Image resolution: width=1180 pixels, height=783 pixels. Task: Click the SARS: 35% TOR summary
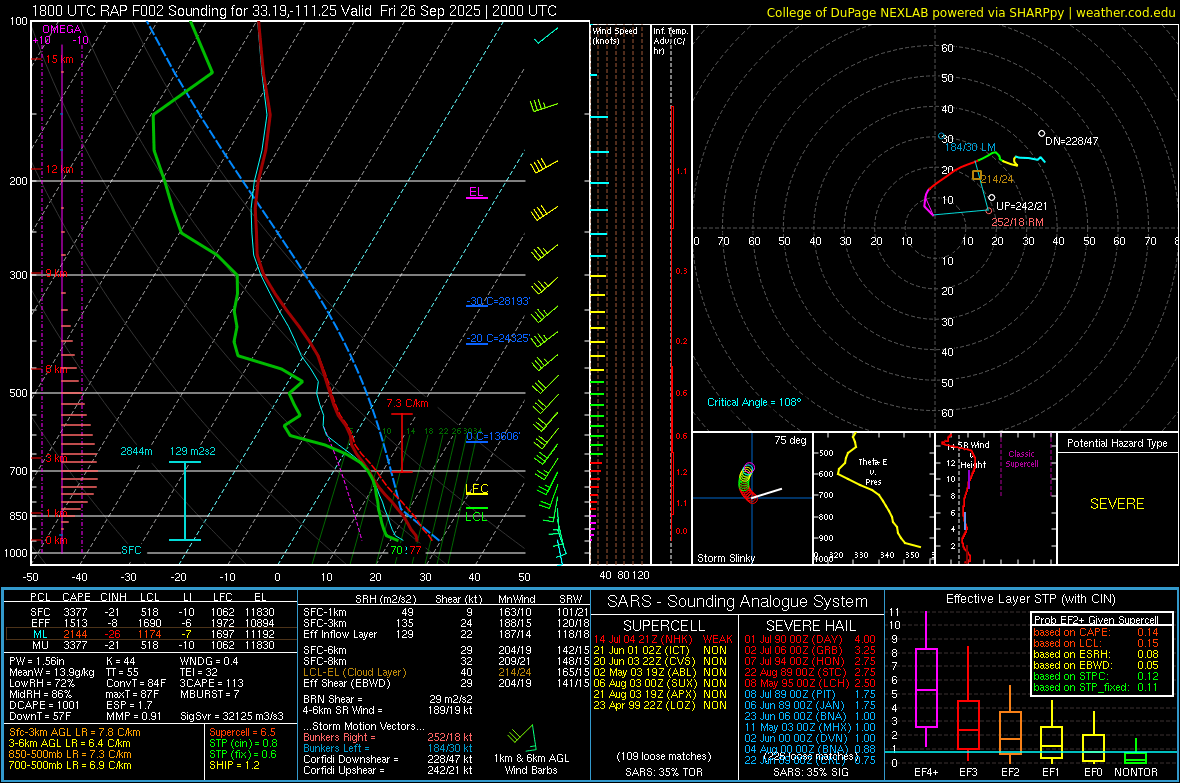tap(663, 772)
